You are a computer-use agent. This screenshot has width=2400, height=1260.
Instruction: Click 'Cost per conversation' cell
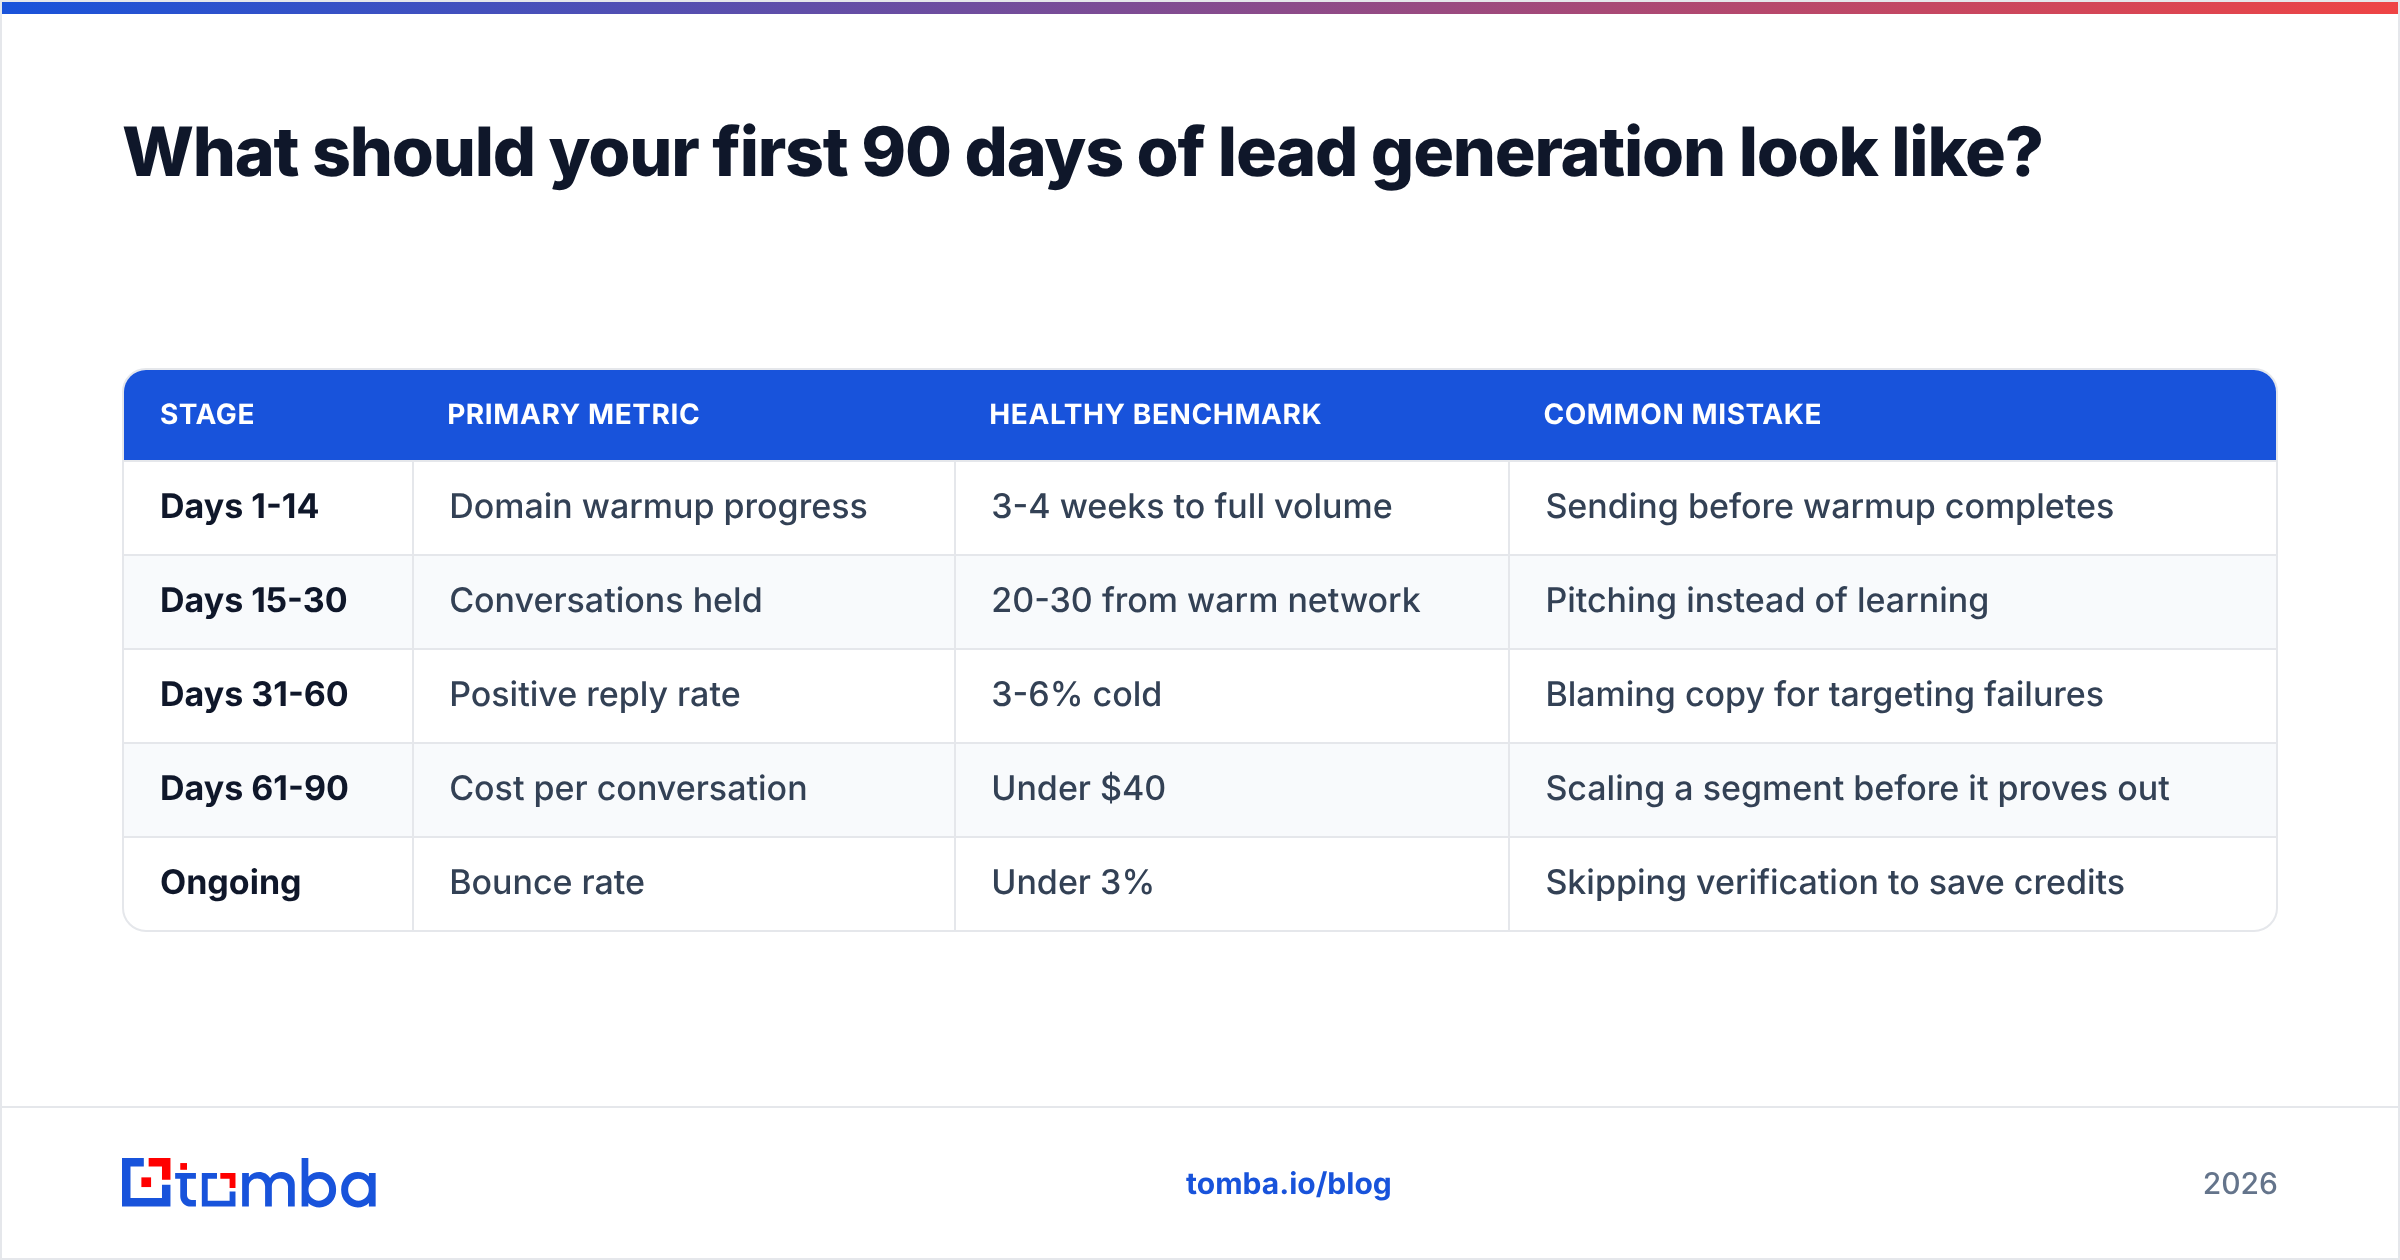[684, 789]
